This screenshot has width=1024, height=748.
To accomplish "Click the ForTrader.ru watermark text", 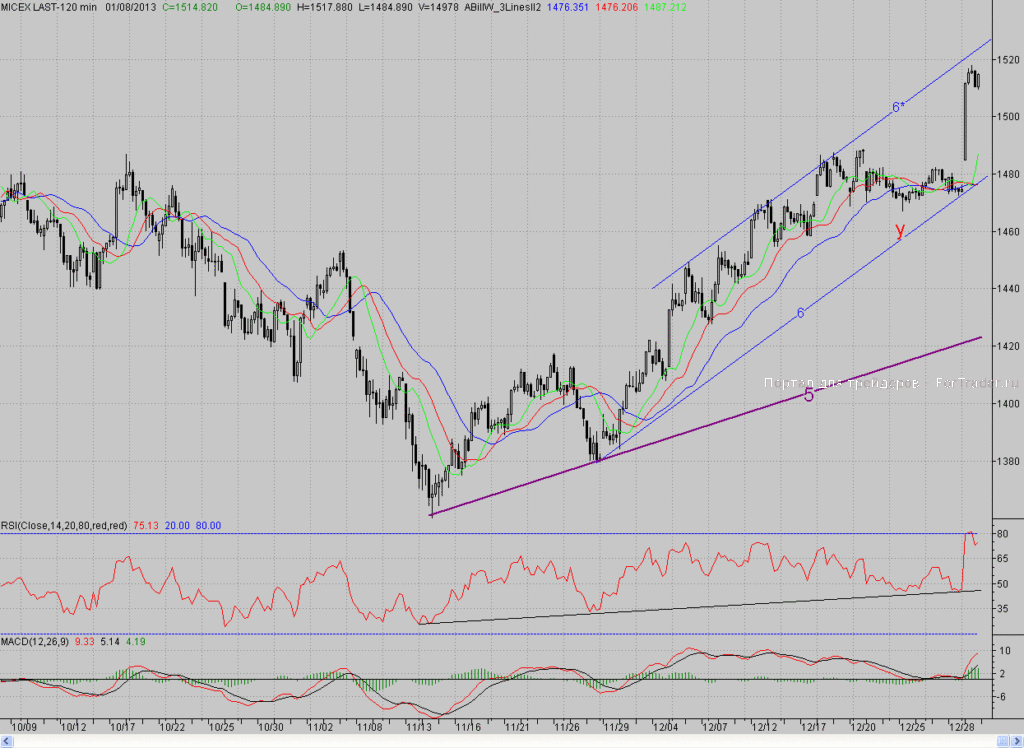I will coord(977,383).
